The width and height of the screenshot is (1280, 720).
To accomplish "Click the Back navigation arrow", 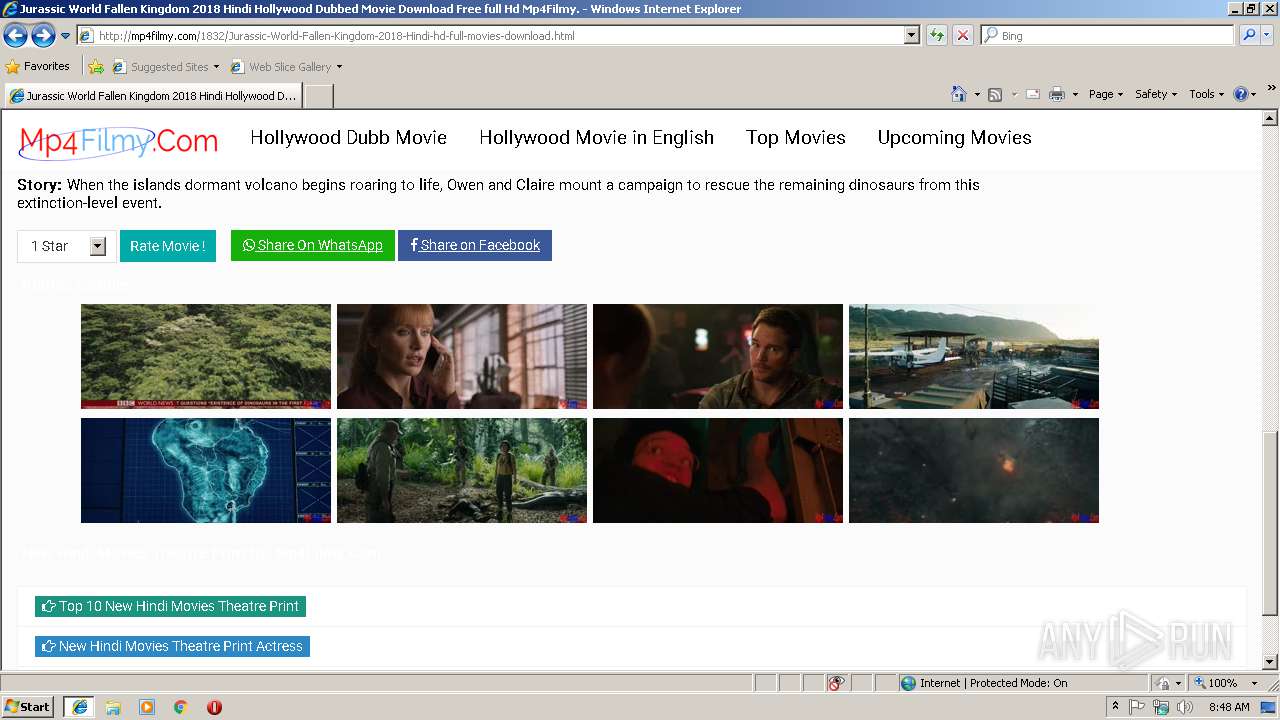I will click(15, 36).
